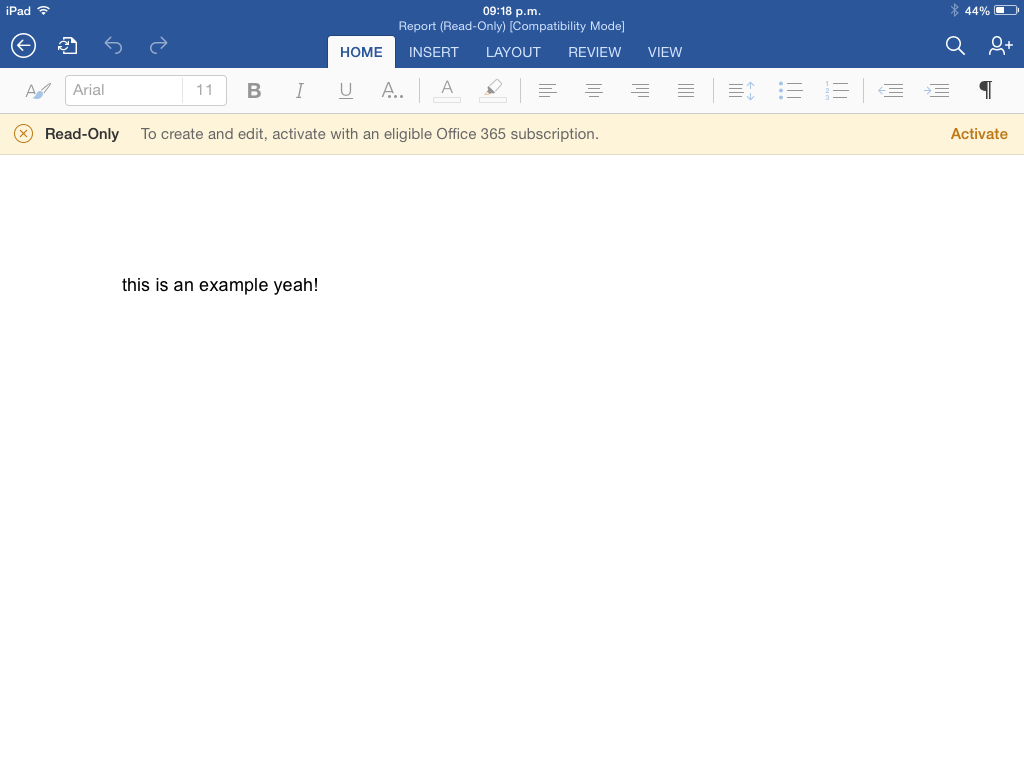
Task: Align text right
Action: pyautogui.click(x=640, y=90)
